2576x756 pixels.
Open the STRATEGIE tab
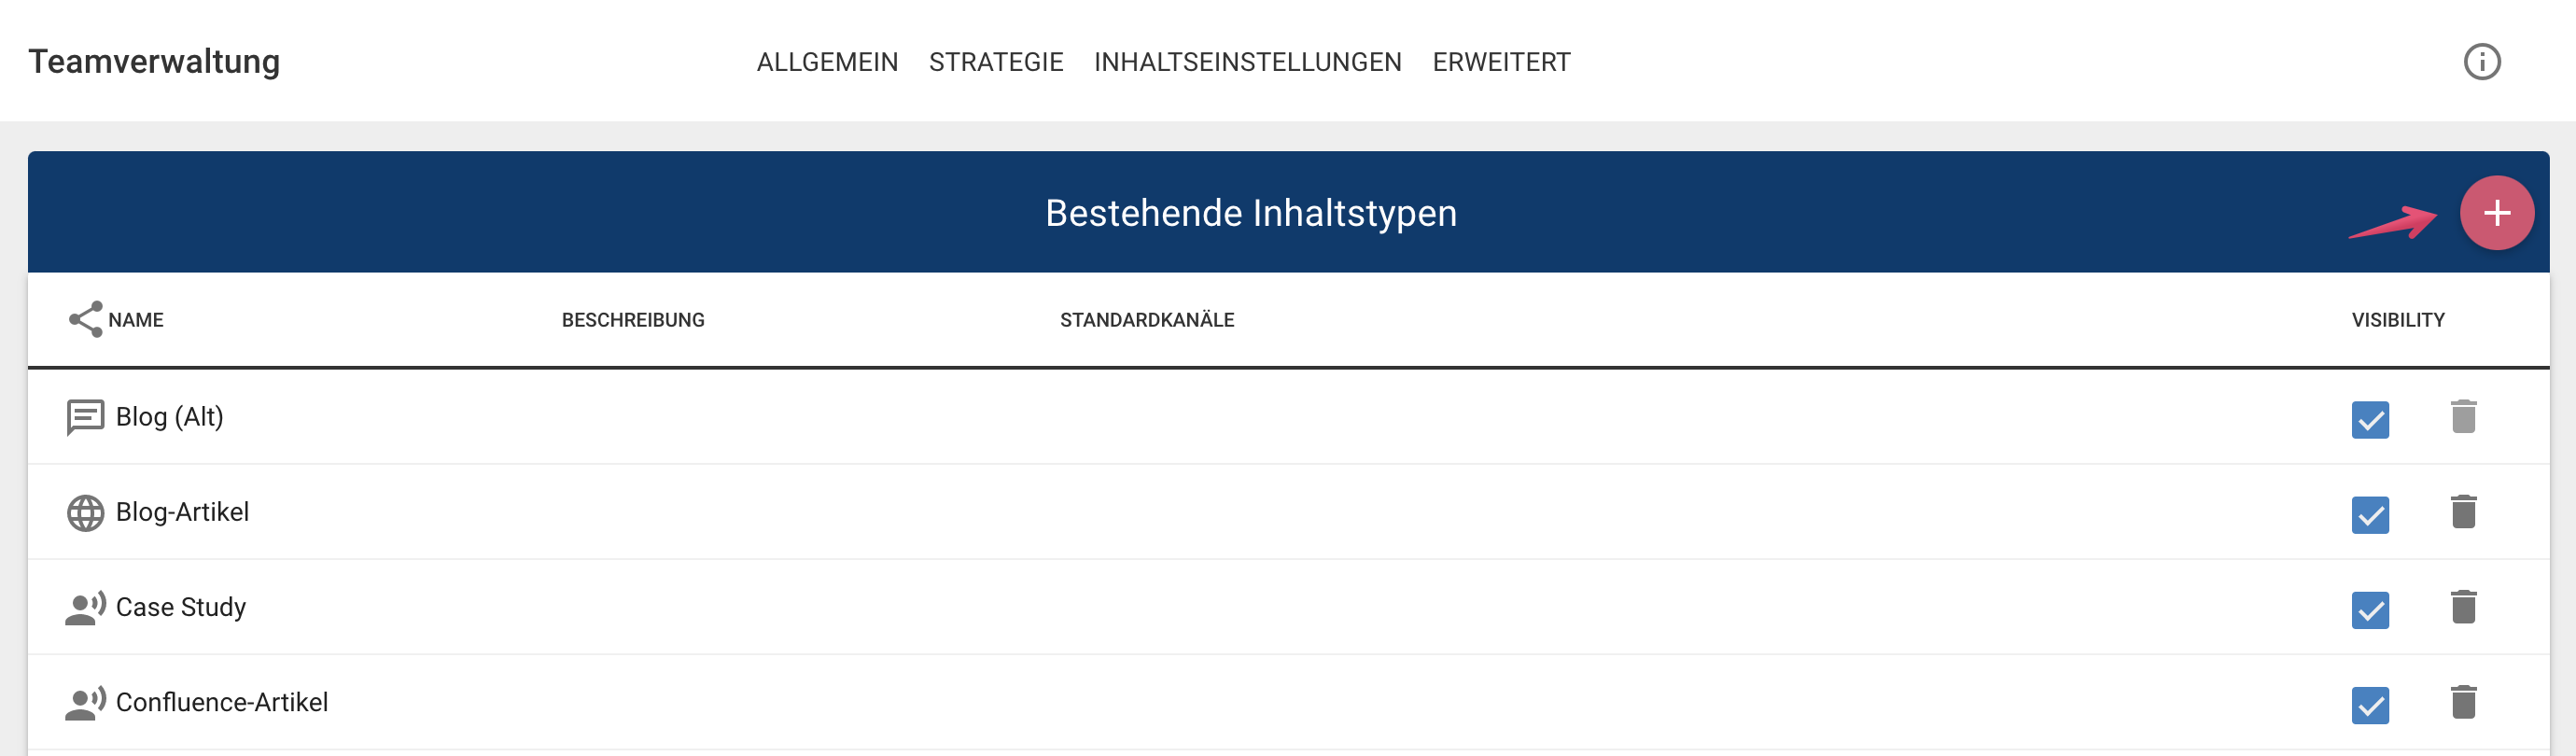tap(995, 62)
